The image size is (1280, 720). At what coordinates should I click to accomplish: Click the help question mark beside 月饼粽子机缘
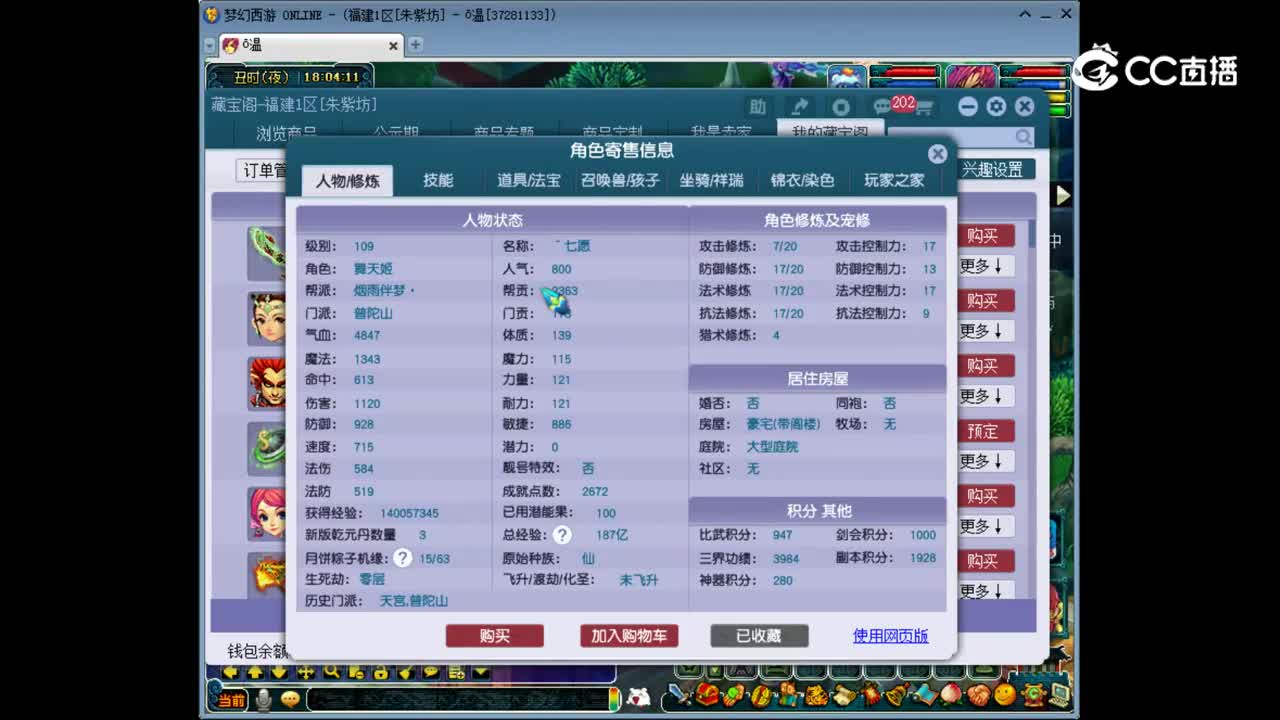tap(402, 558)
